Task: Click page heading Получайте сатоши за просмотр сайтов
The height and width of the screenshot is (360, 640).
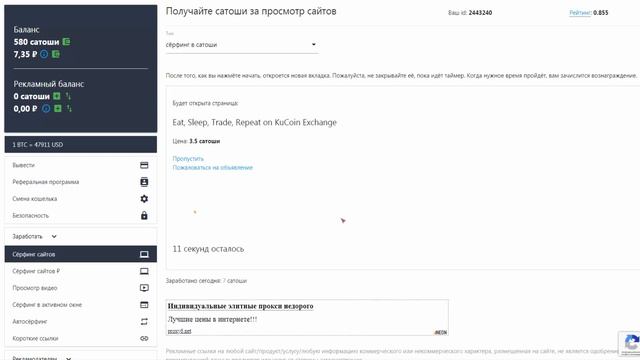Action: click(251, 11)
